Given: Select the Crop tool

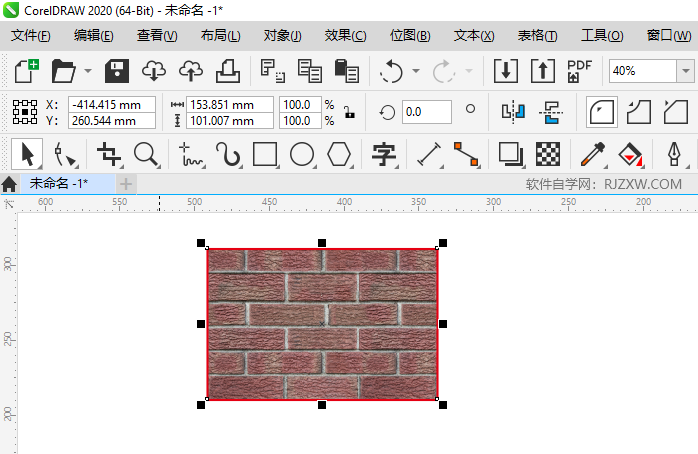Looking at the screenshot, I should (x=109, y=154).
